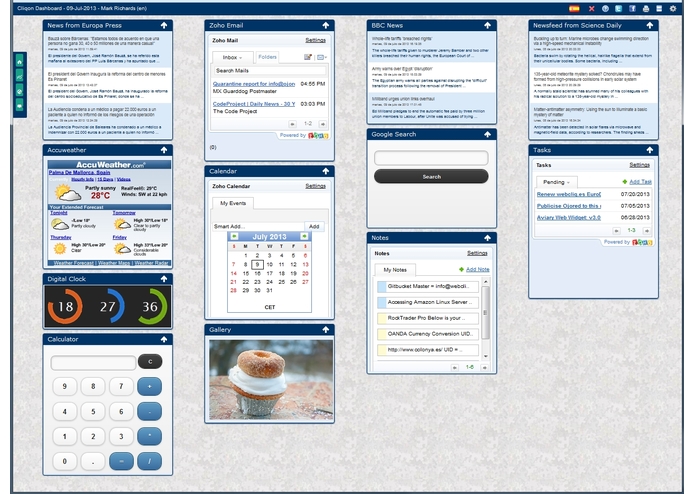Open Zoho Calendar Settings link
The width and height of the screenshot is (695, 494).
[x=315, y=186]
